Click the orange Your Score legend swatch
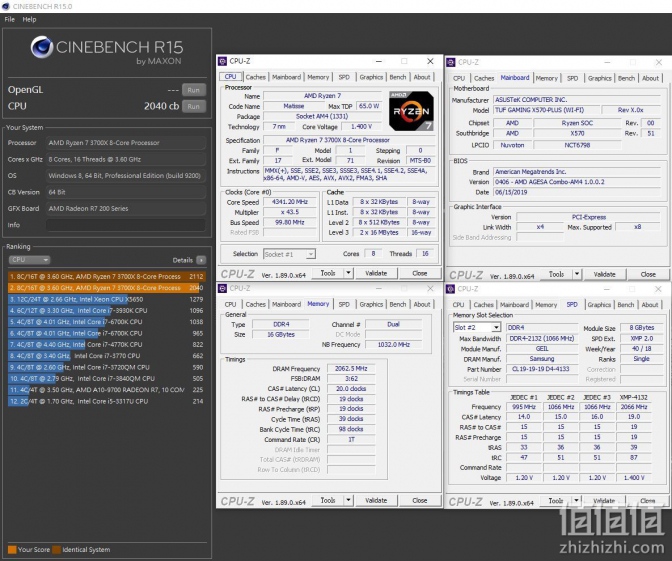The height and width of the screenshot is (561, 672). click(12, 550)
